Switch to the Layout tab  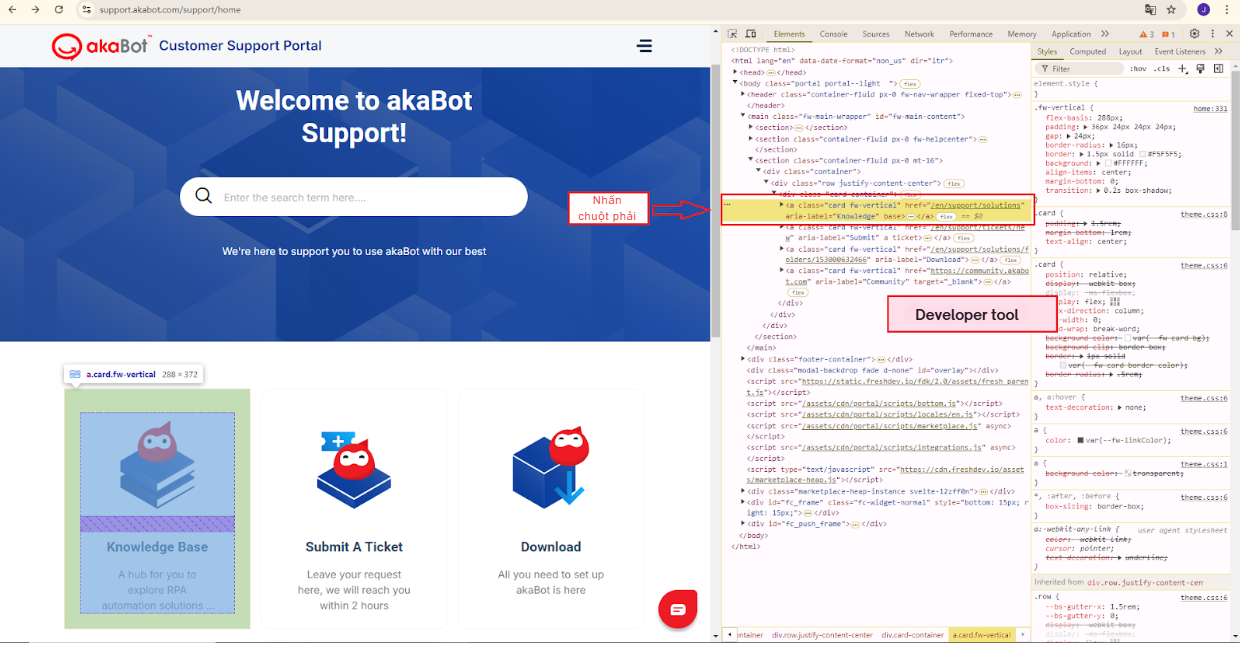[1131, 51]
